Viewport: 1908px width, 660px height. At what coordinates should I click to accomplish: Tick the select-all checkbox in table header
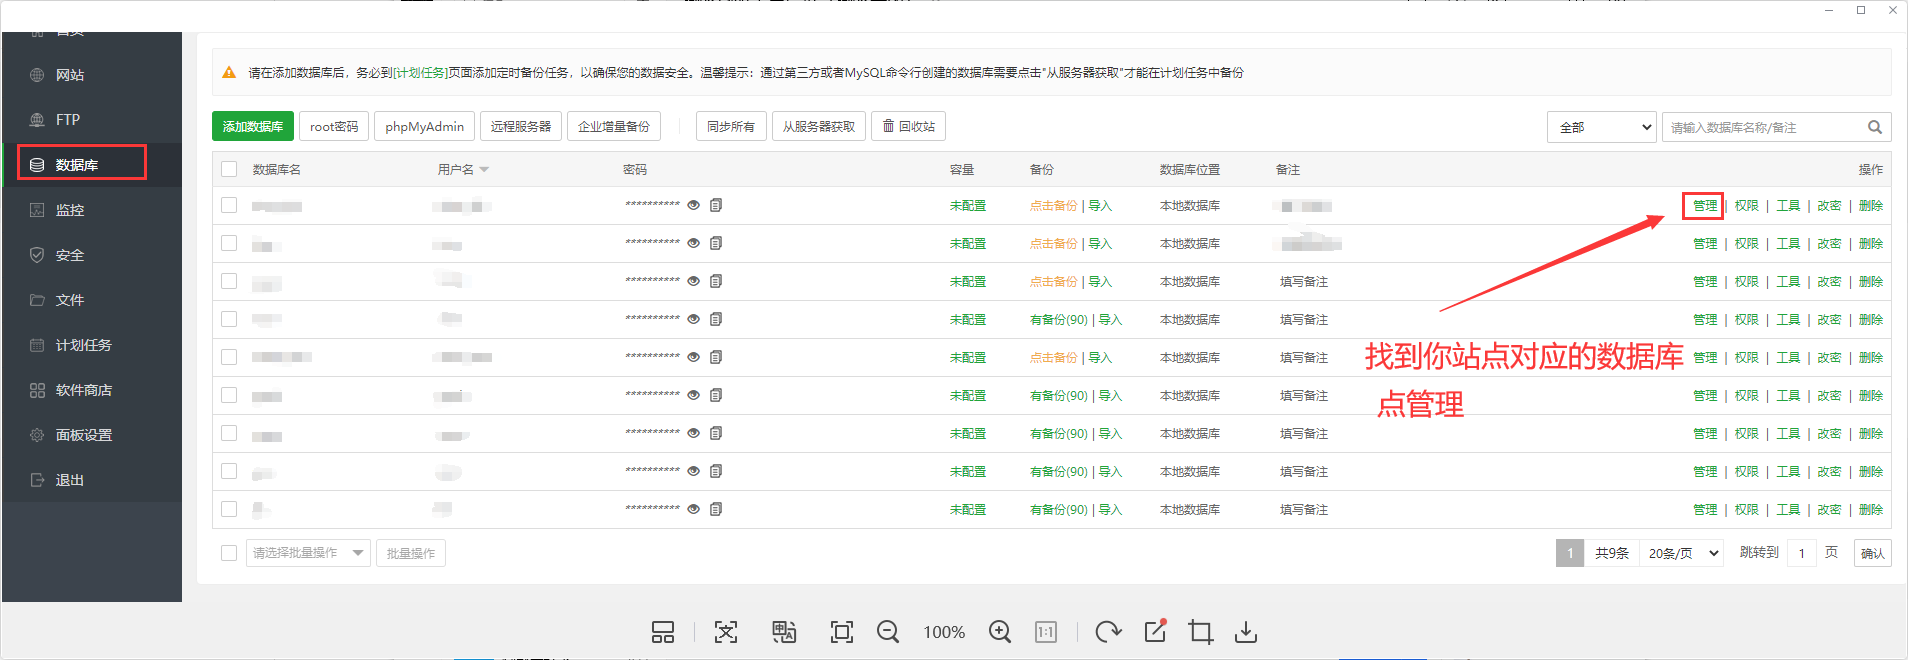229,169
